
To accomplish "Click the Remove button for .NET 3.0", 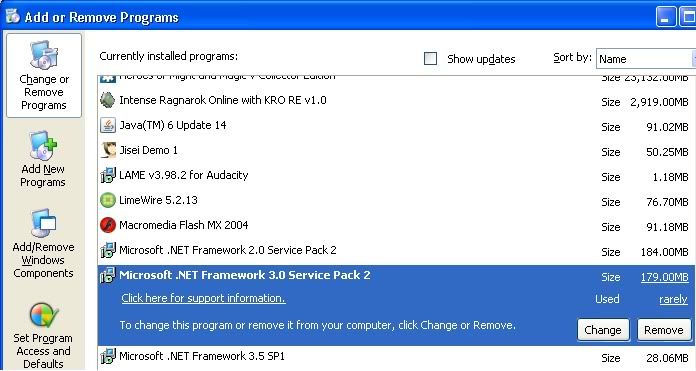I will [x=664, y=330].
